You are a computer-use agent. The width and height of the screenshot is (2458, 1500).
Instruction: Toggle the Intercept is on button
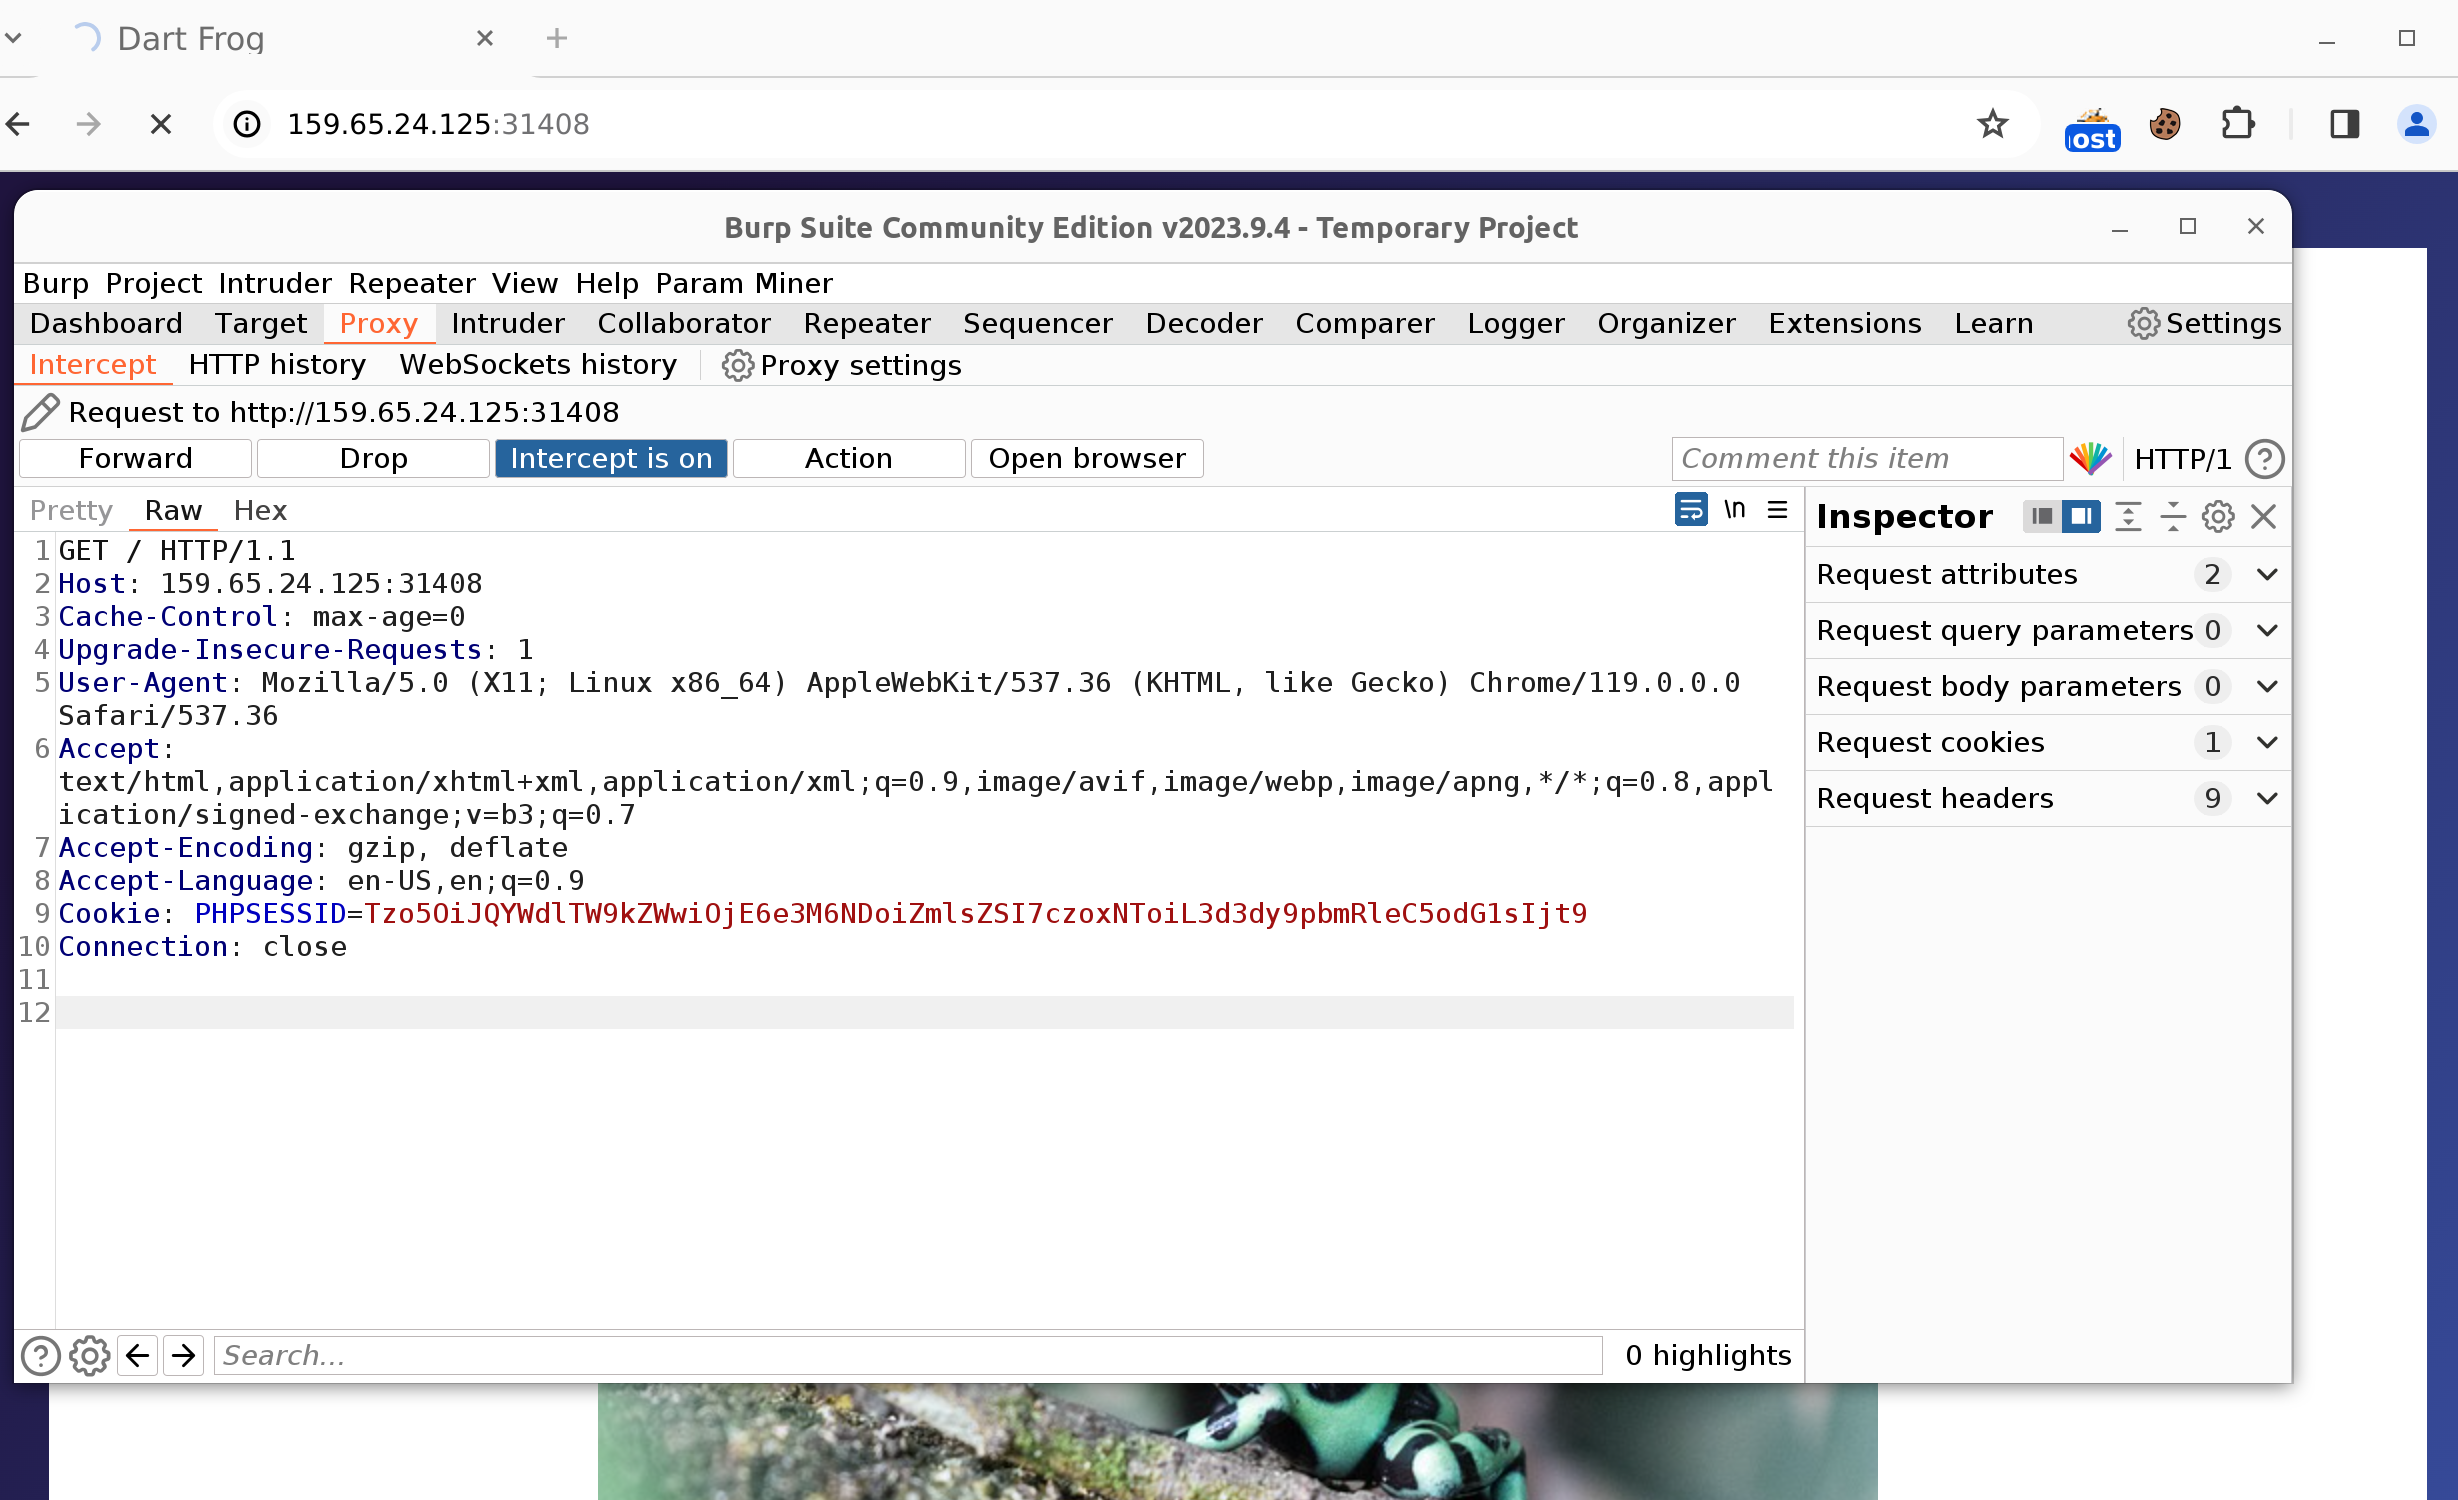611,459
